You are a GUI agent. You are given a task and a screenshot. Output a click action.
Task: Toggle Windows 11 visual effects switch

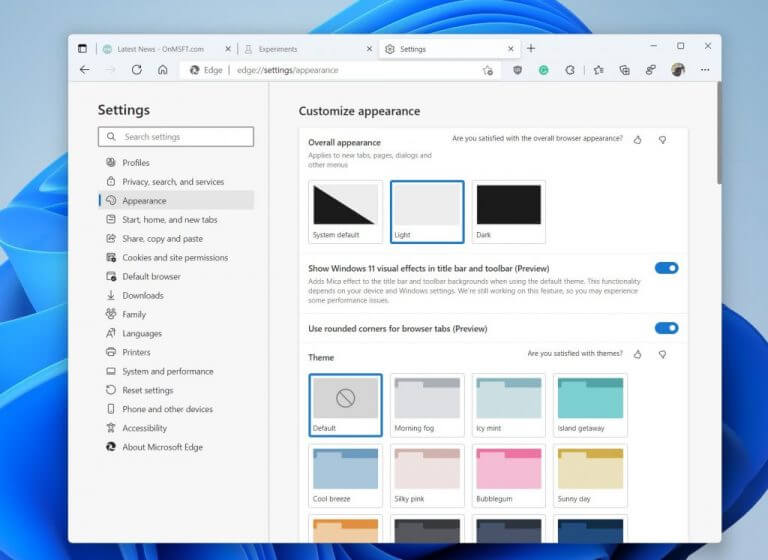tap(667, 268)
